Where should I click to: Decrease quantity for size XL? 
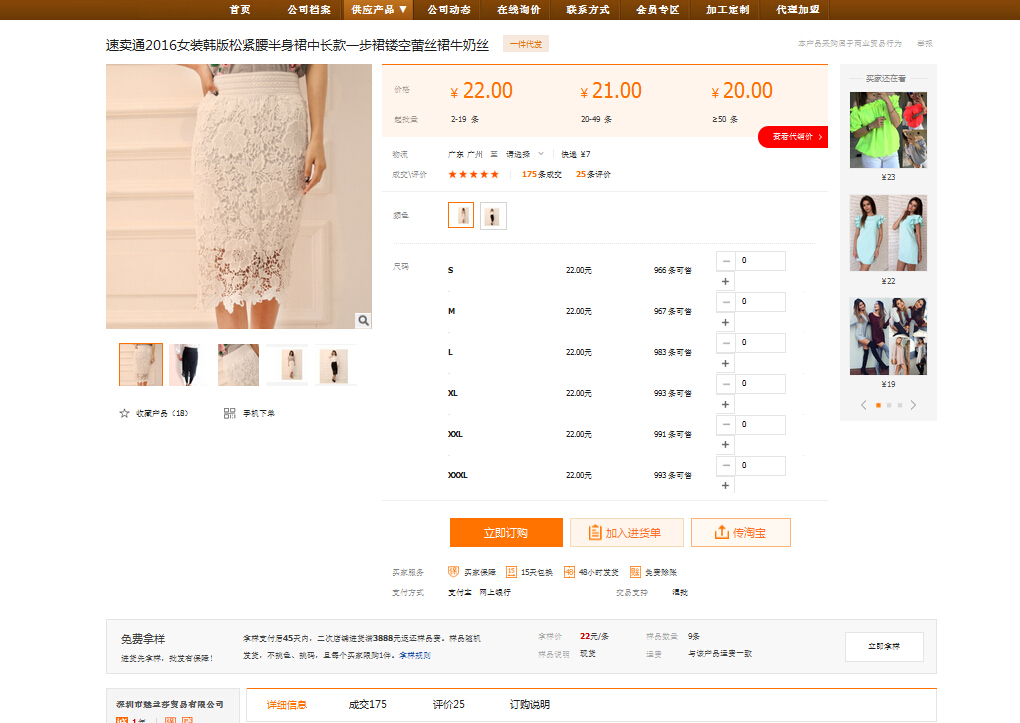(x=726, y=384)
